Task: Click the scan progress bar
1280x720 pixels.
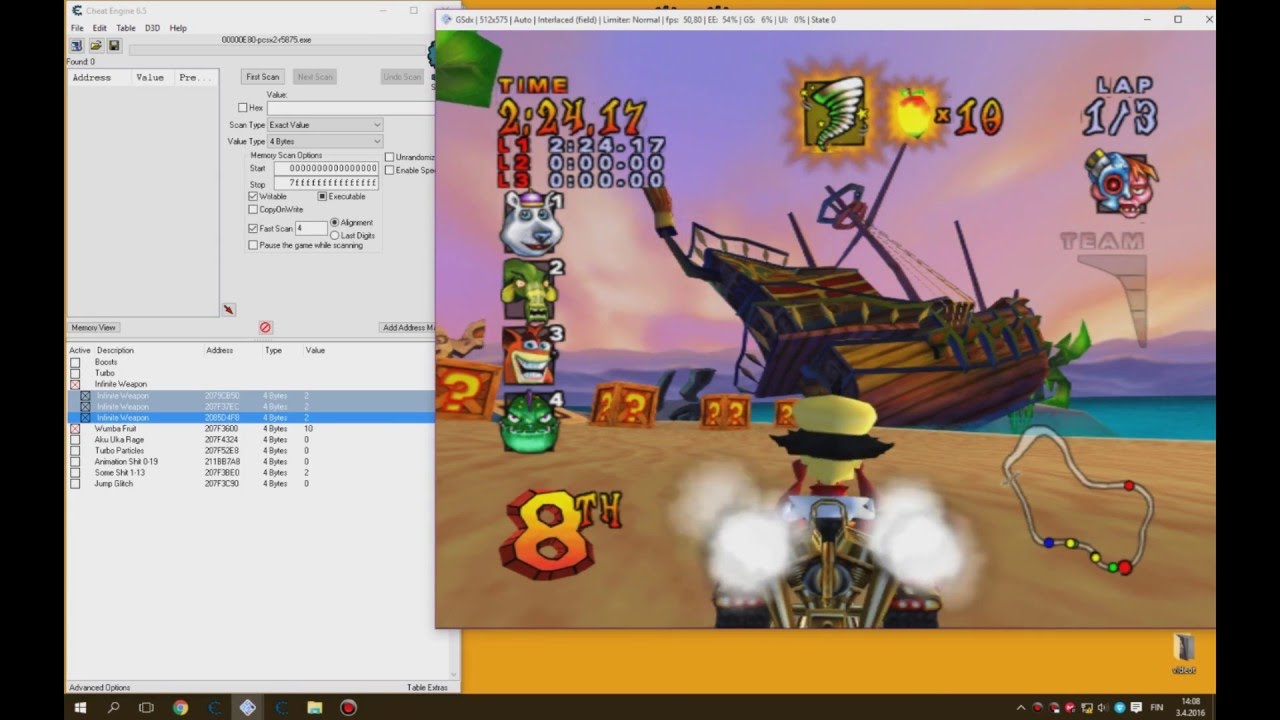Action: point(278,50)
